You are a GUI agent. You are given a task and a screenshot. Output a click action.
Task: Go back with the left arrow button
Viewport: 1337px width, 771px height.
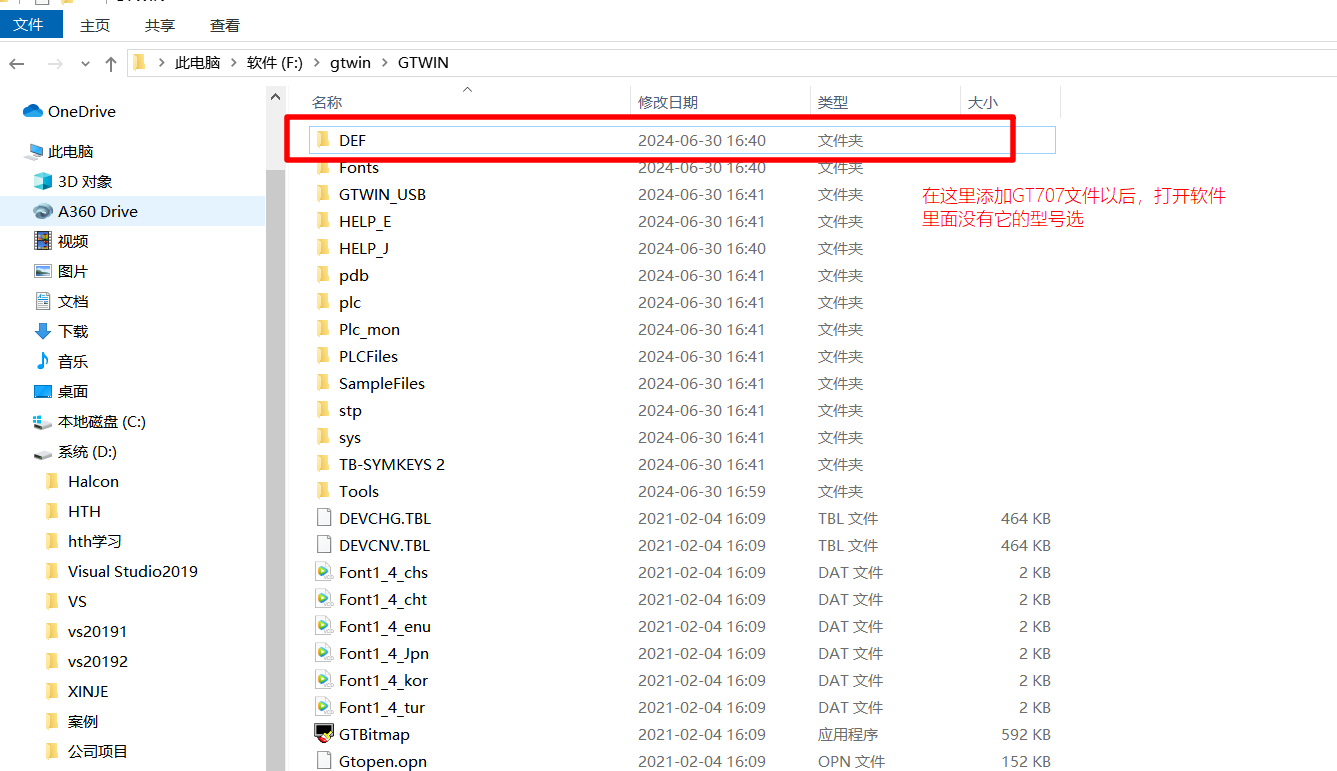pos(17,63)
